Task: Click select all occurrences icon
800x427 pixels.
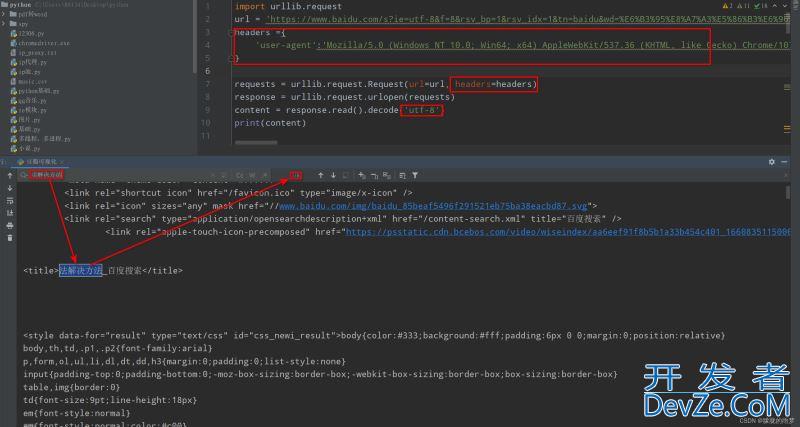Action: [387, 175]
